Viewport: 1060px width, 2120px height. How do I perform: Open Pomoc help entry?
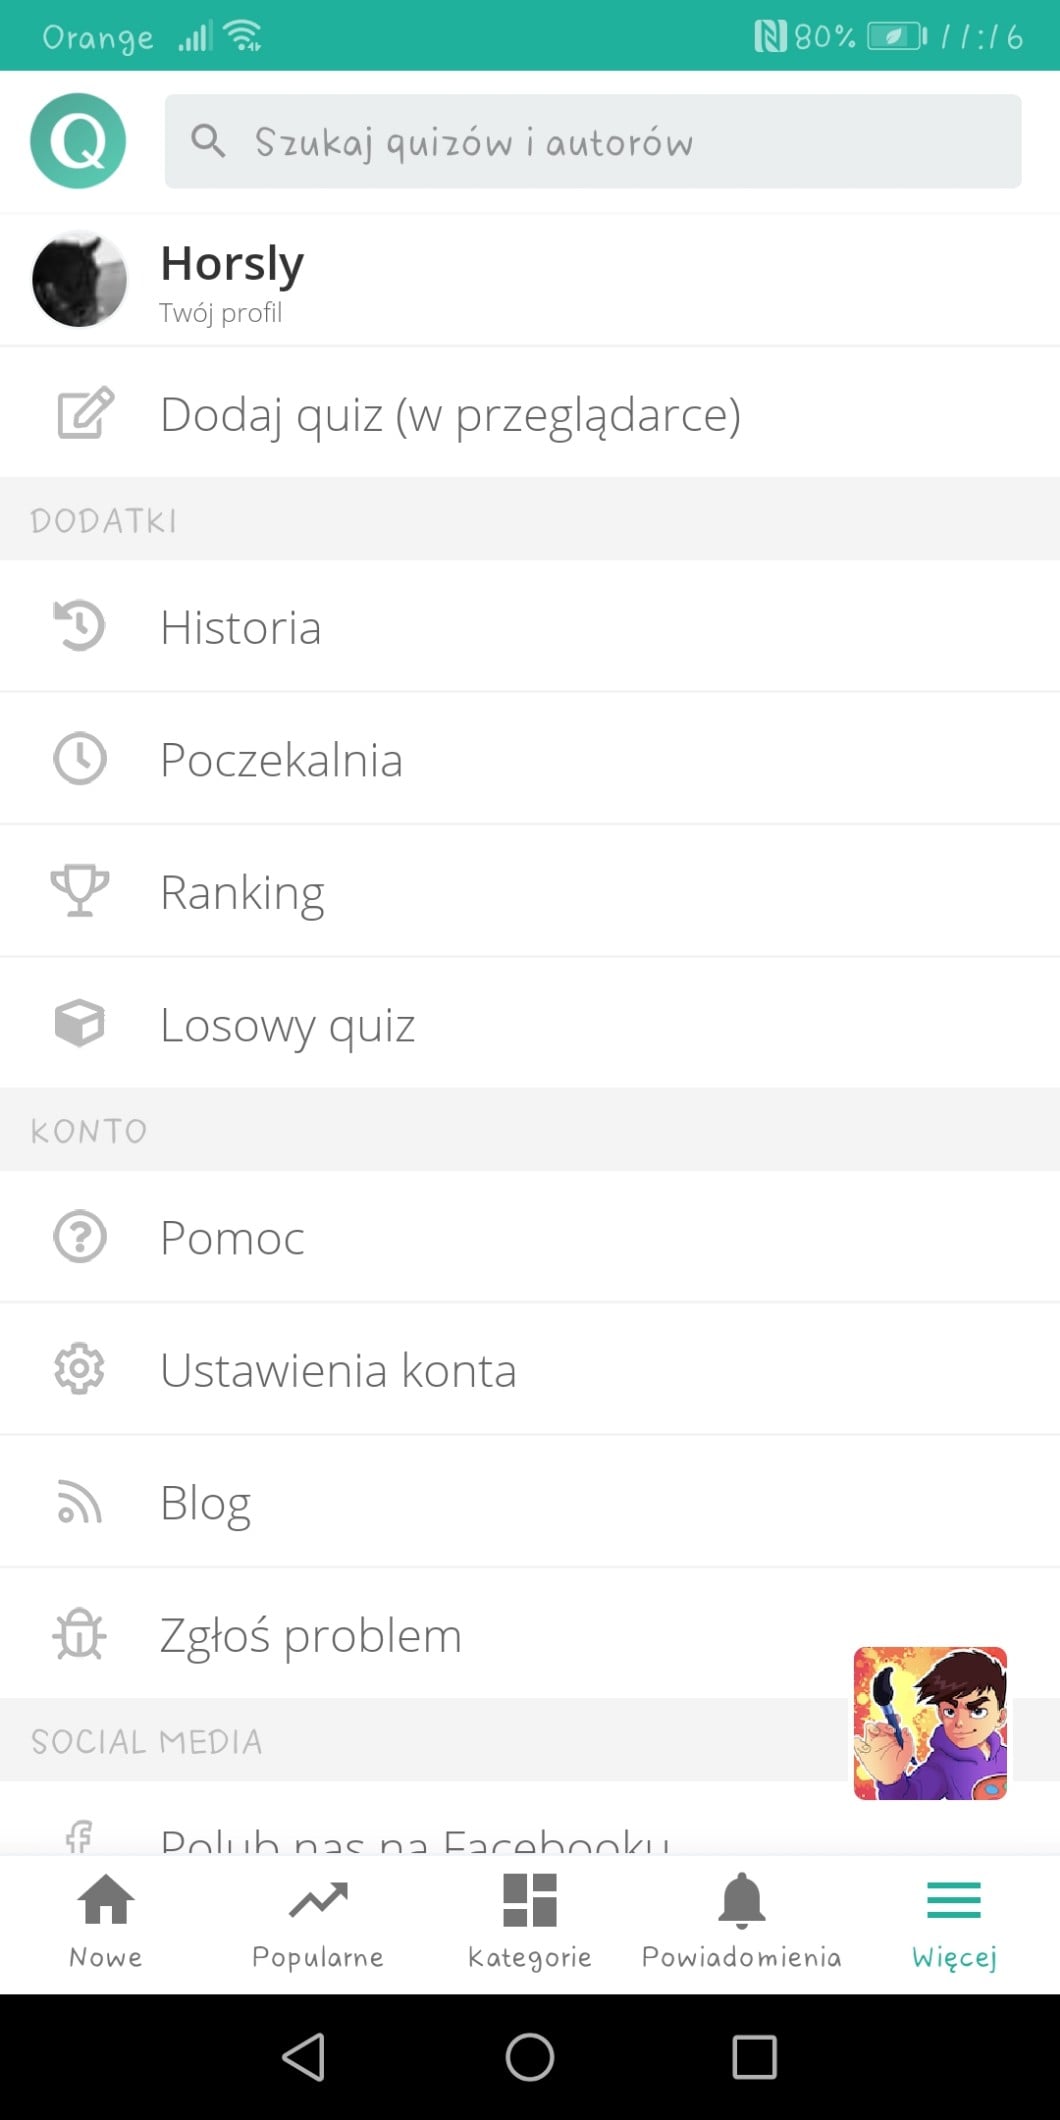click(232, 1237)
